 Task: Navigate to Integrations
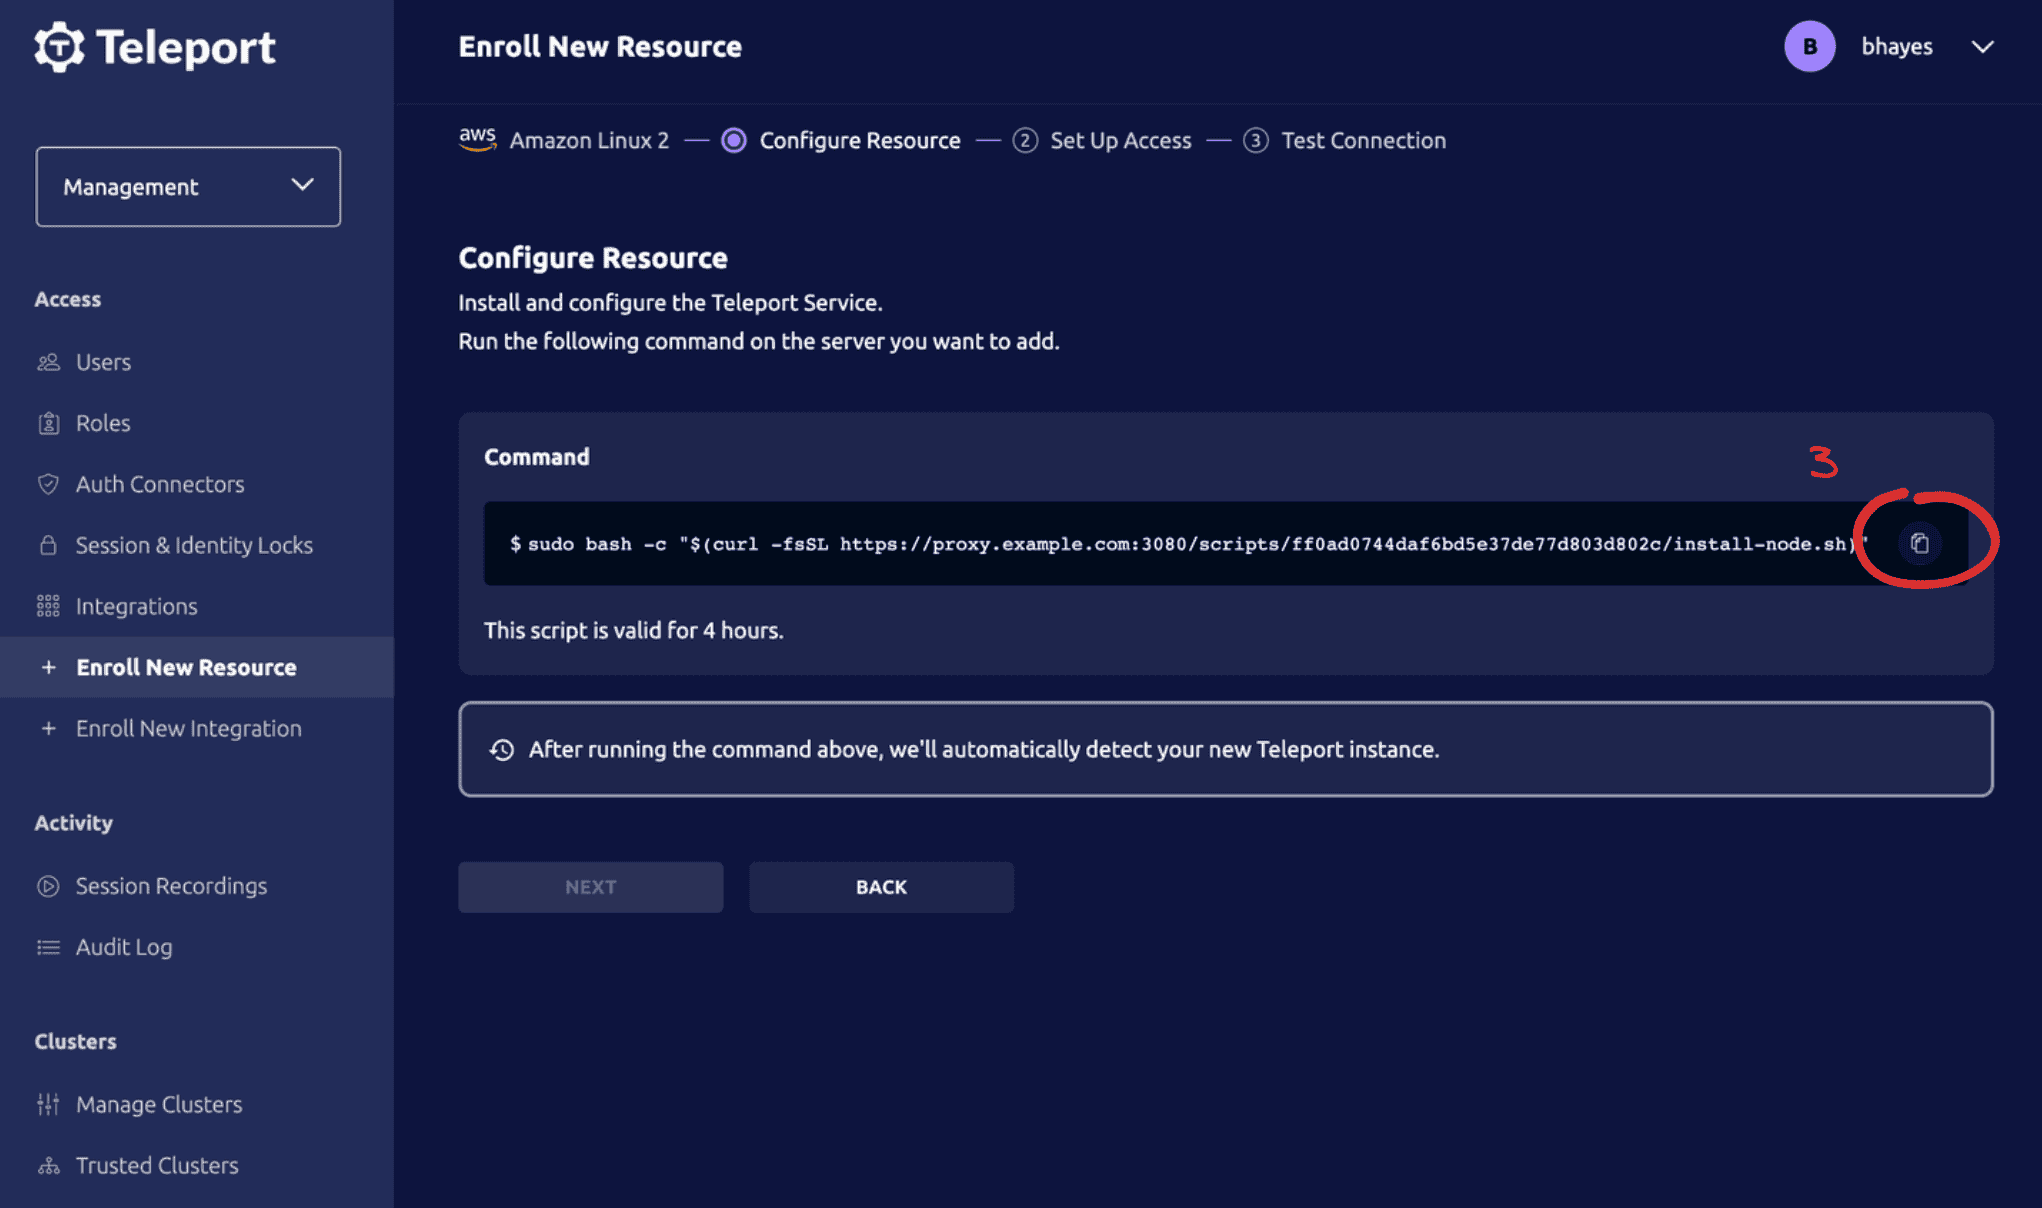pyautogui.click(x=137, y=606)
